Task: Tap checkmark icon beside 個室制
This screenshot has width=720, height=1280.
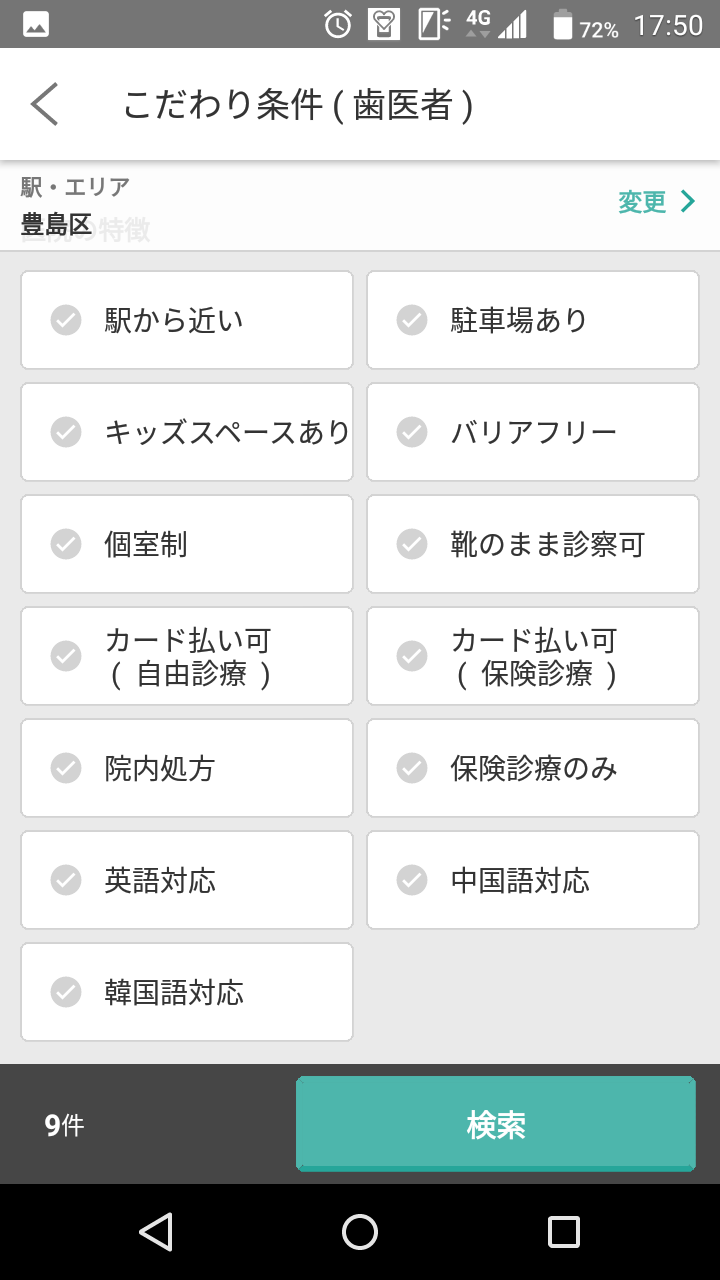Action: pos(66,544)
